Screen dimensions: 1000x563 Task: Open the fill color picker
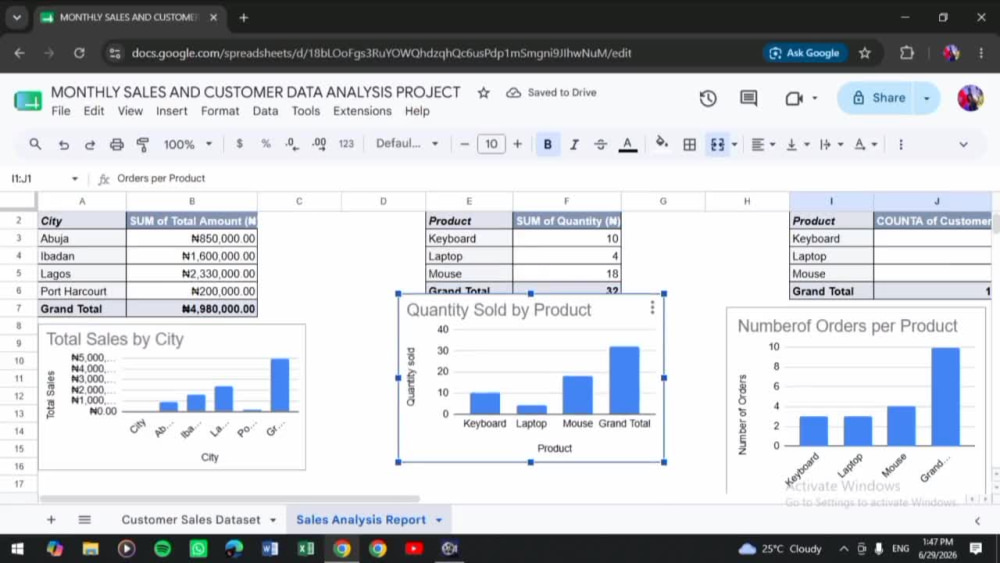click(x=661, y=143)
